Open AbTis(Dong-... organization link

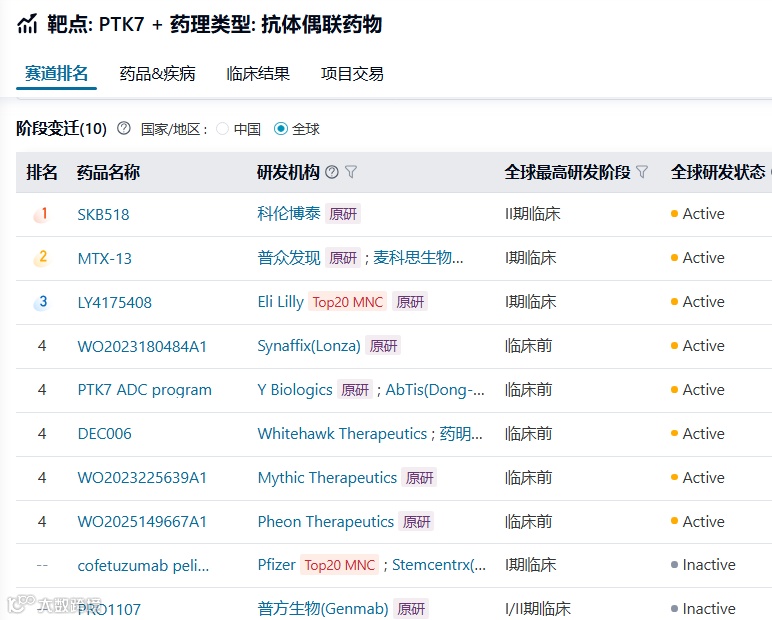435,390
